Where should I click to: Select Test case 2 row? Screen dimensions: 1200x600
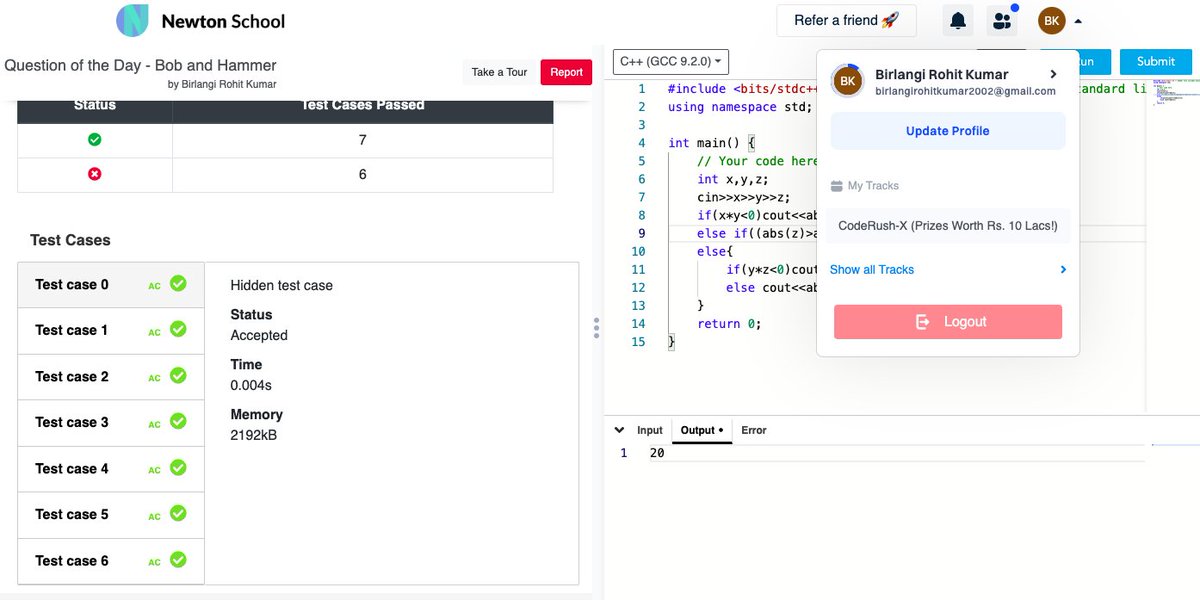[x=111, y=377]
